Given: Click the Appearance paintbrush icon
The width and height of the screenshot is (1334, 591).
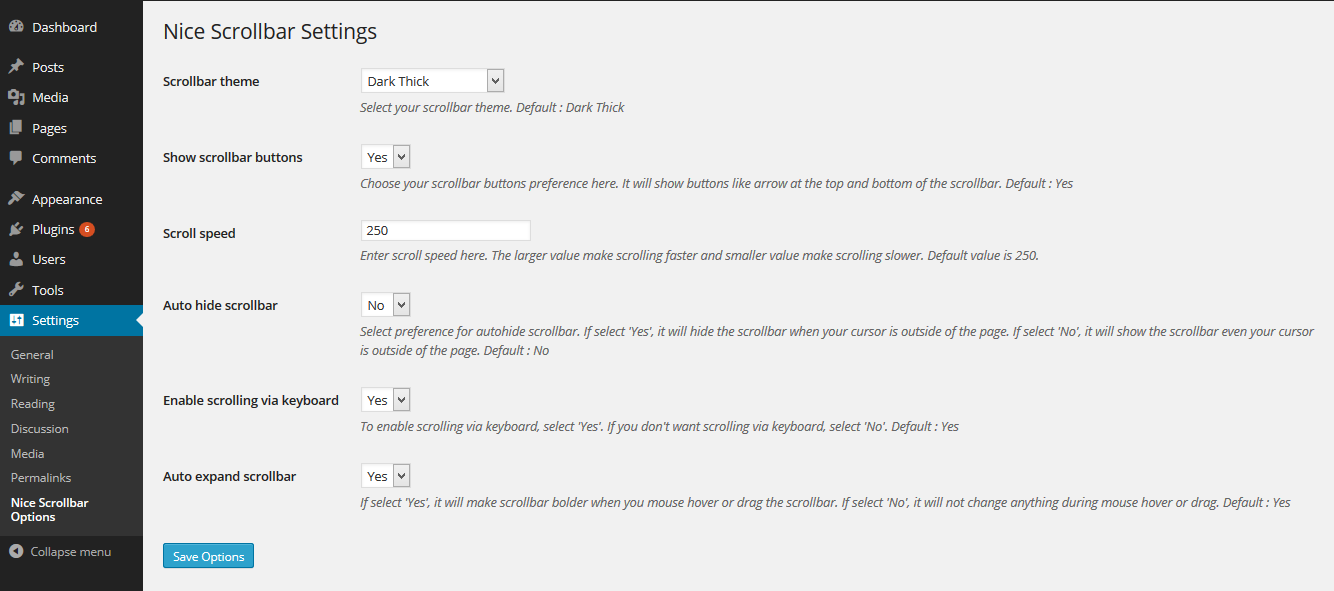Looking at the screenshot, I should (16, 199).
